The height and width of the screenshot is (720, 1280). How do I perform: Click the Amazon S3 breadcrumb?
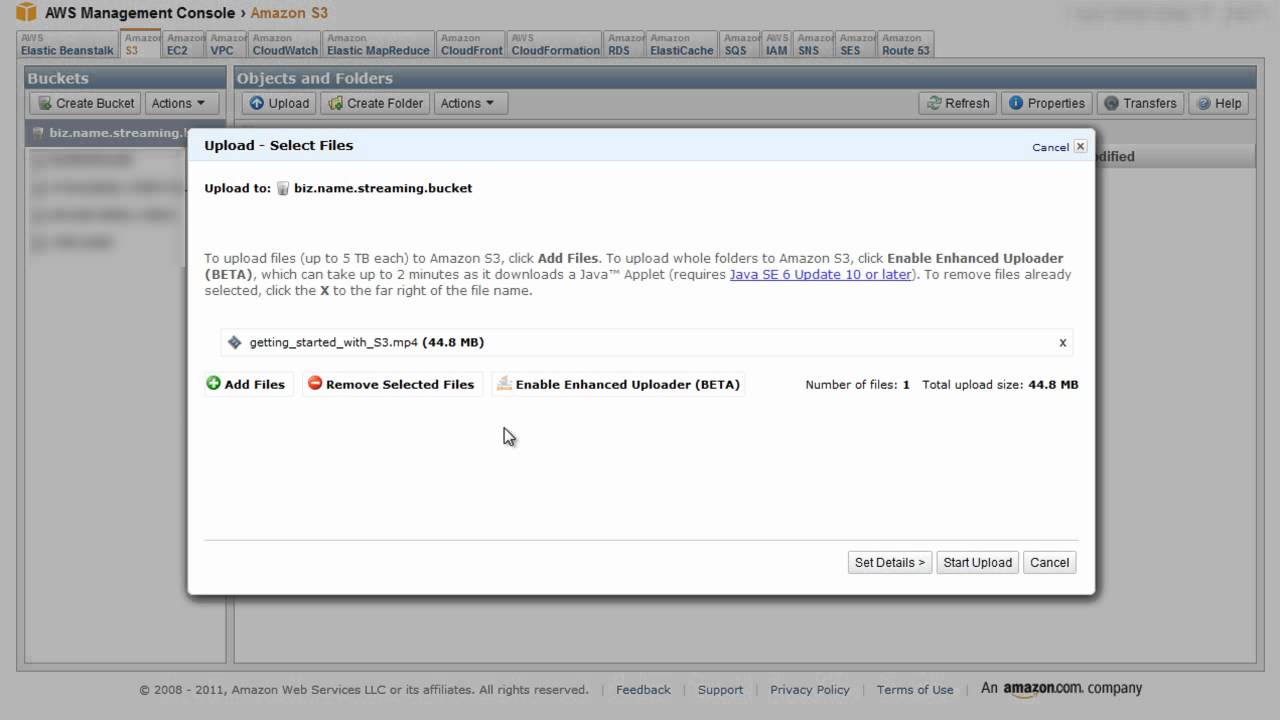[289, 13]
